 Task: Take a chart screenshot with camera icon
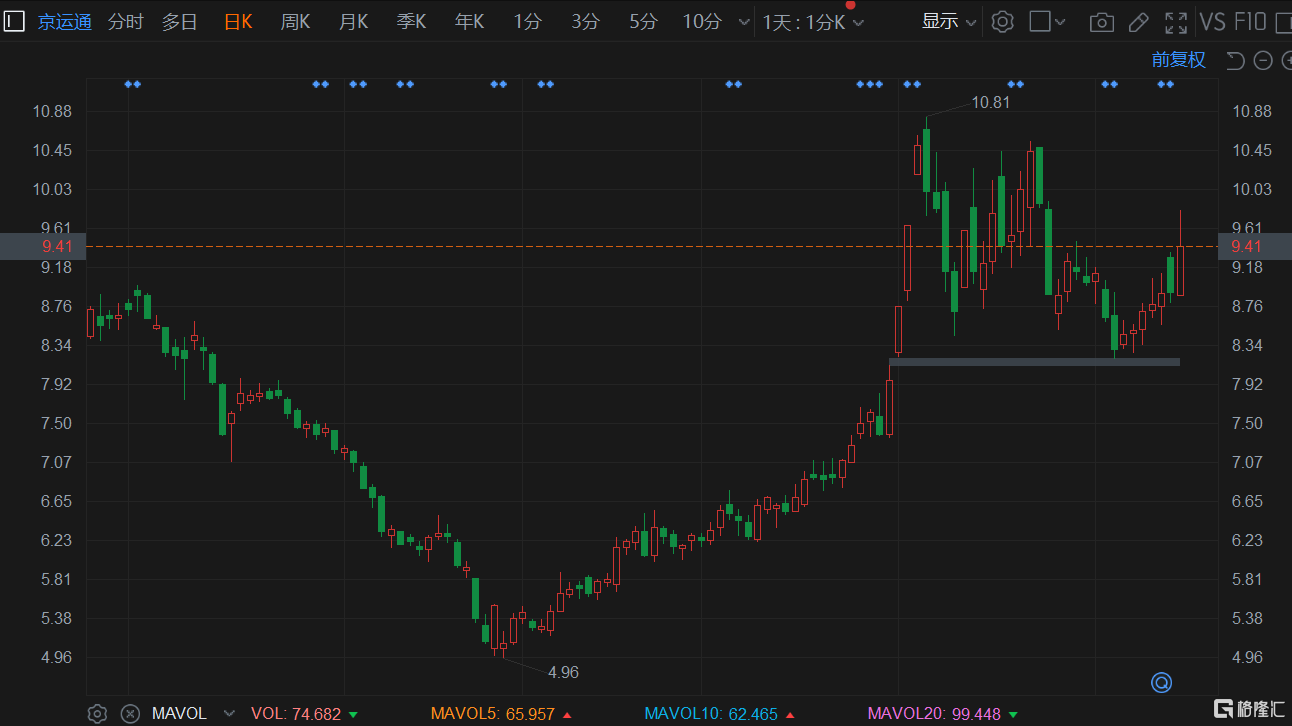[1102, 22]
